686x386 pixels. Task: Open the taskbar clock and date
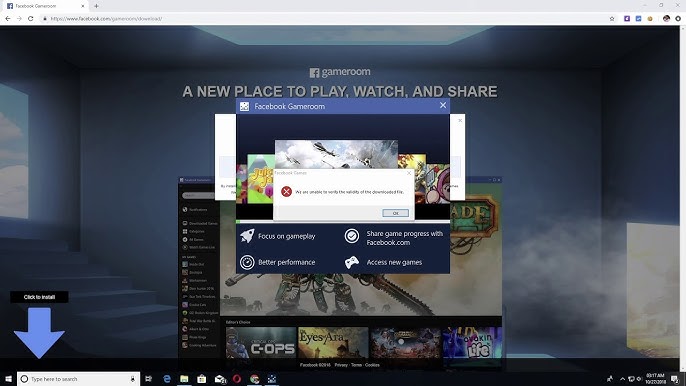pos(655,379)
